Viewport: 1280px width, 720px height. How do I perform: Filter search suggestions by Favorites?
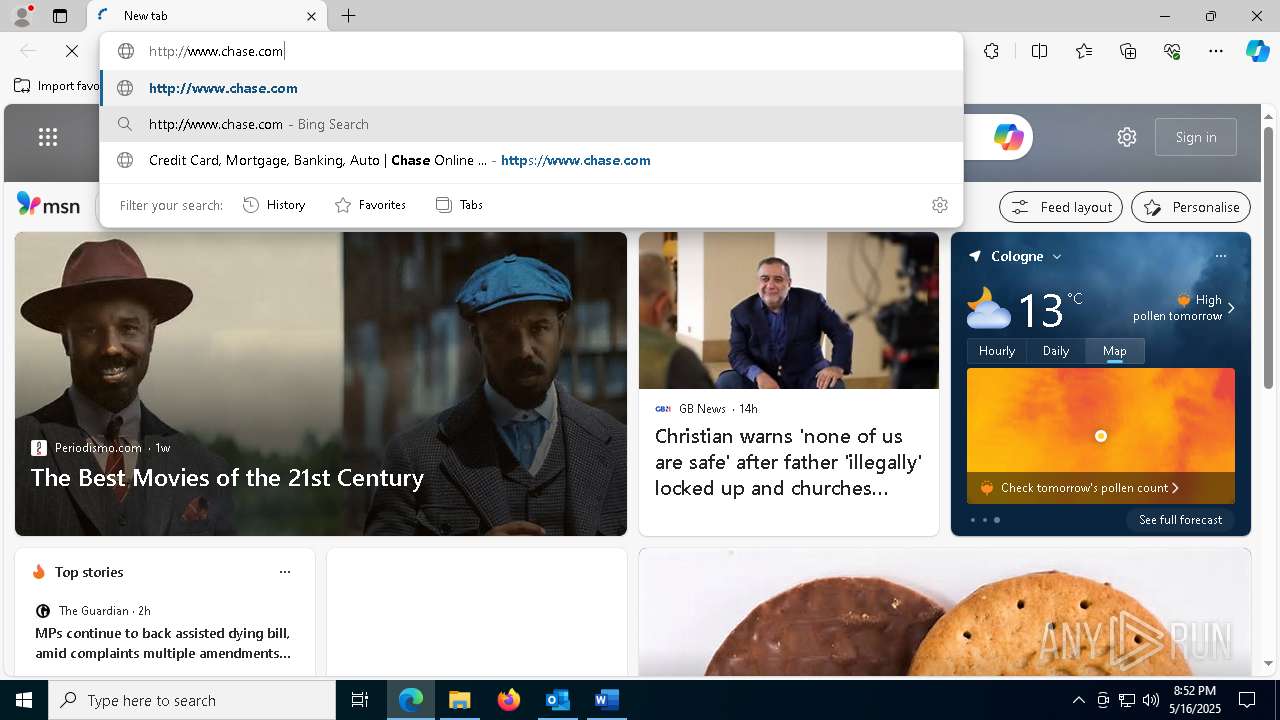pos(370,205)
